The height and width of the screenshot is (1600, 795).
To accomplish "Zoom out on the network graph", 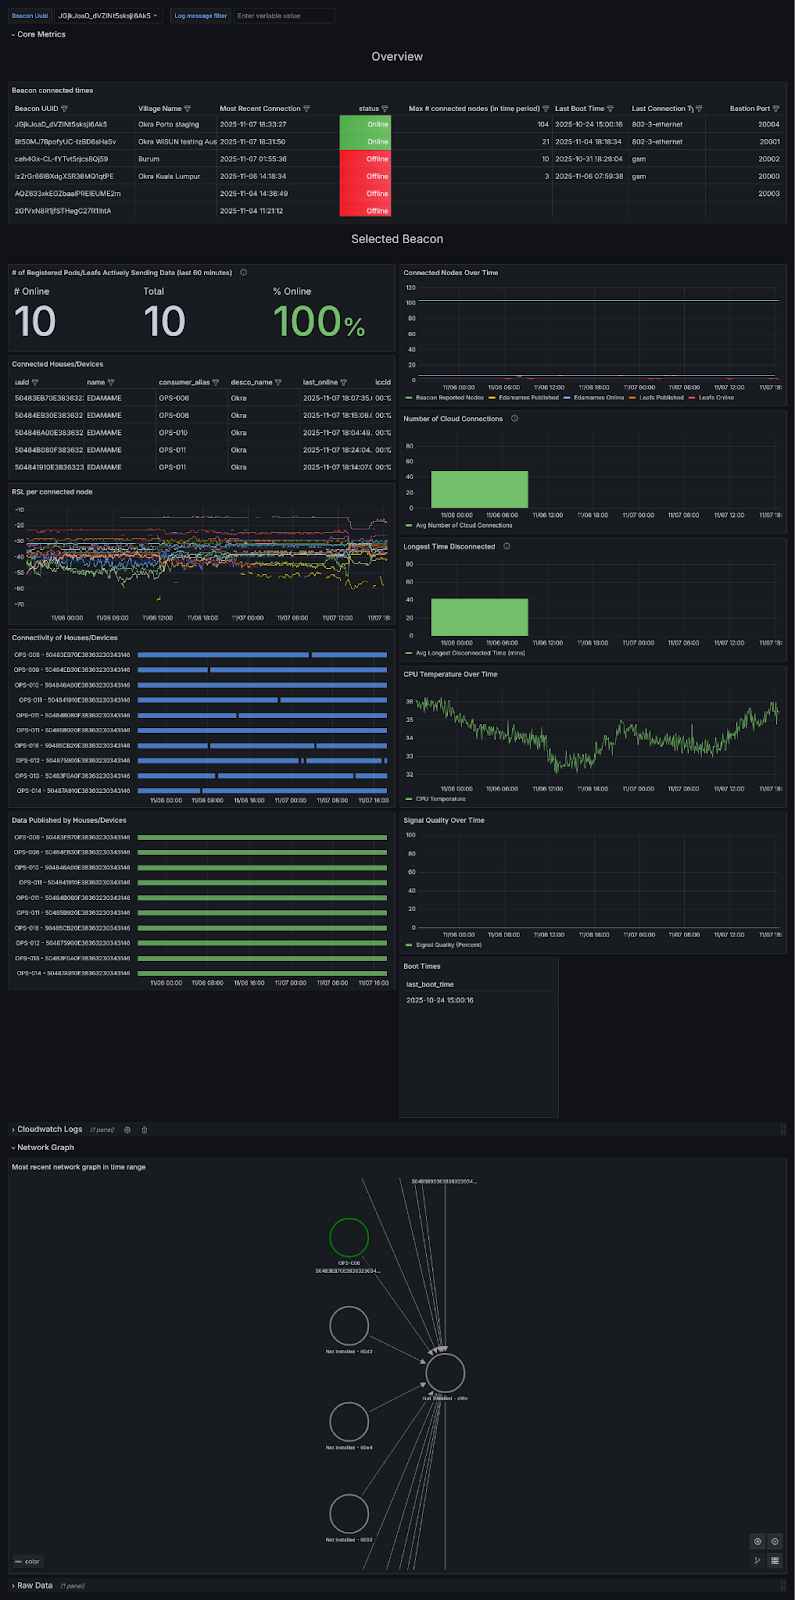I will 775,1542.
